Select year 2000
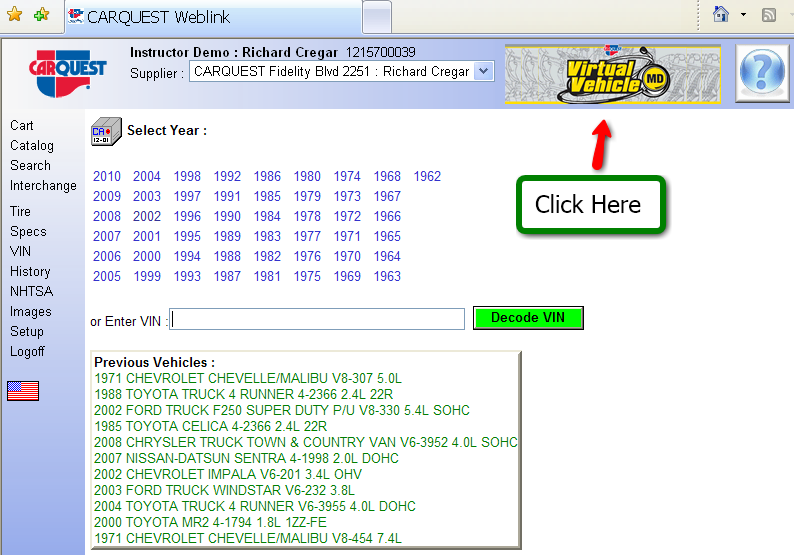794x555 pixels. [x=147, y=256]
